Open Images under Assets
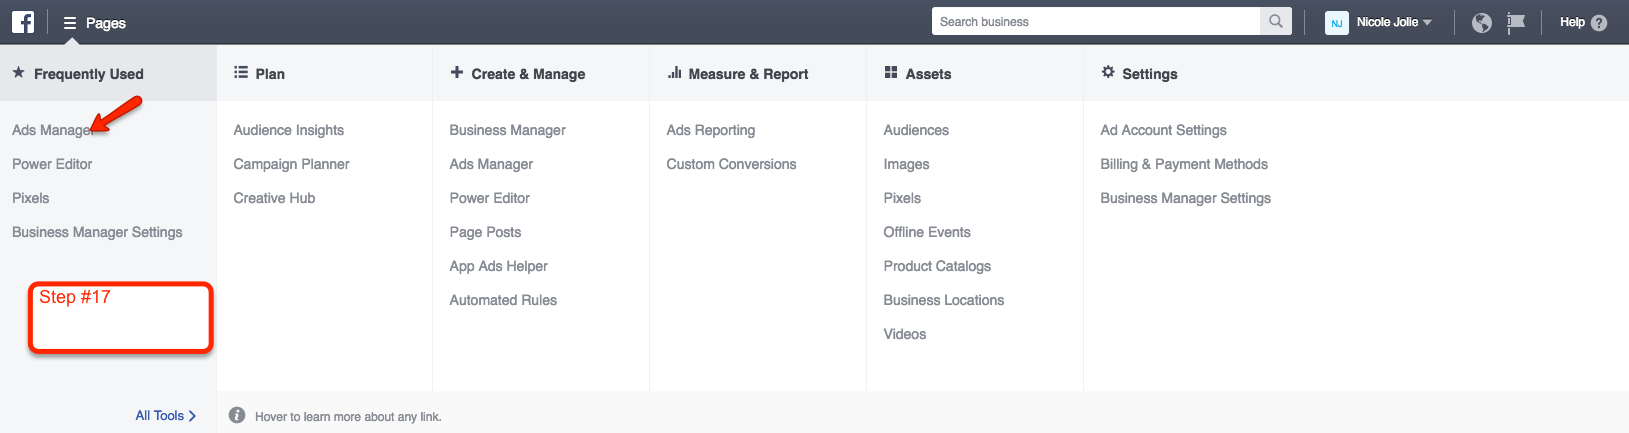 [907, 164]
